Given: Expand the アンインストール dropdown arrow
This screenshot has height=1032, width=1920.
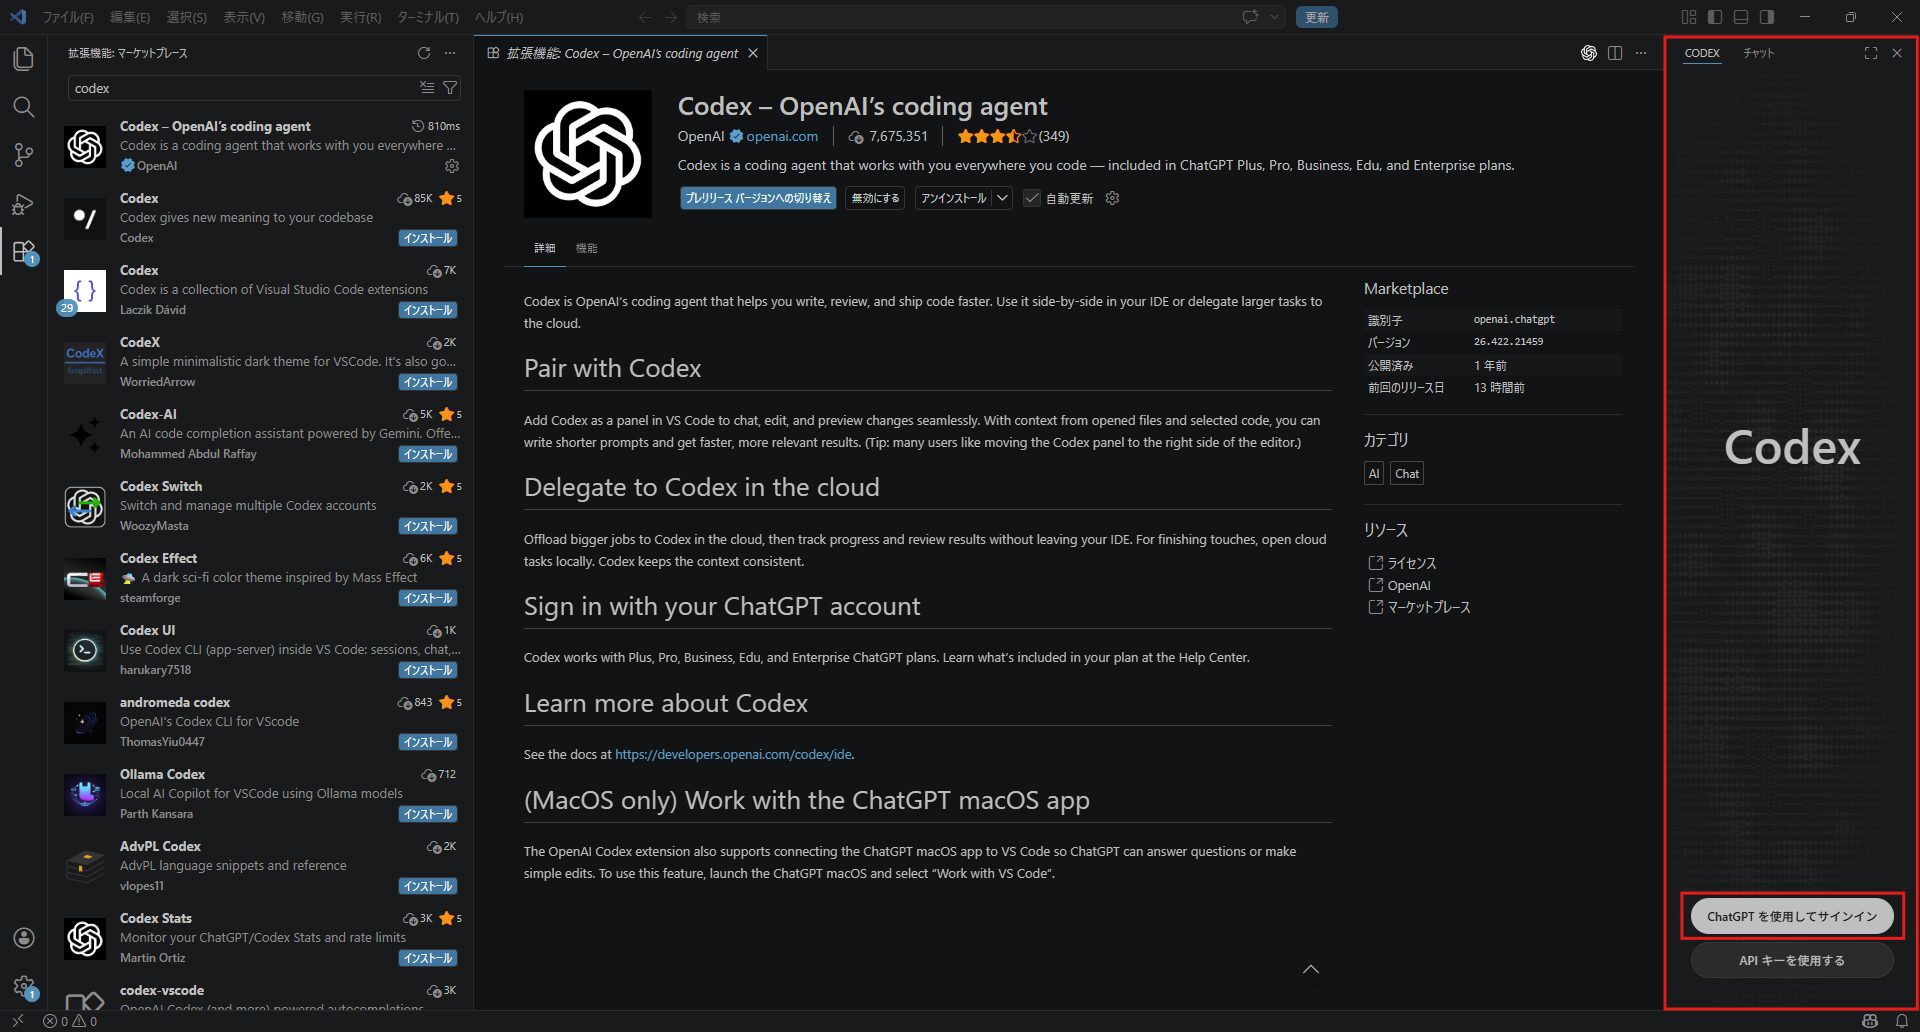Looking at the screenshot, I should tap(1002, 198).
